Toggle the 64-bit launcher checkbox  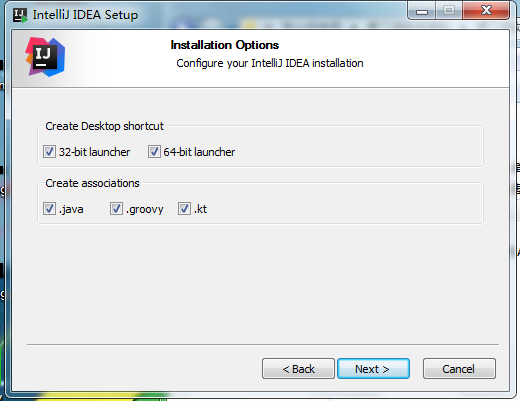(154, 152)
